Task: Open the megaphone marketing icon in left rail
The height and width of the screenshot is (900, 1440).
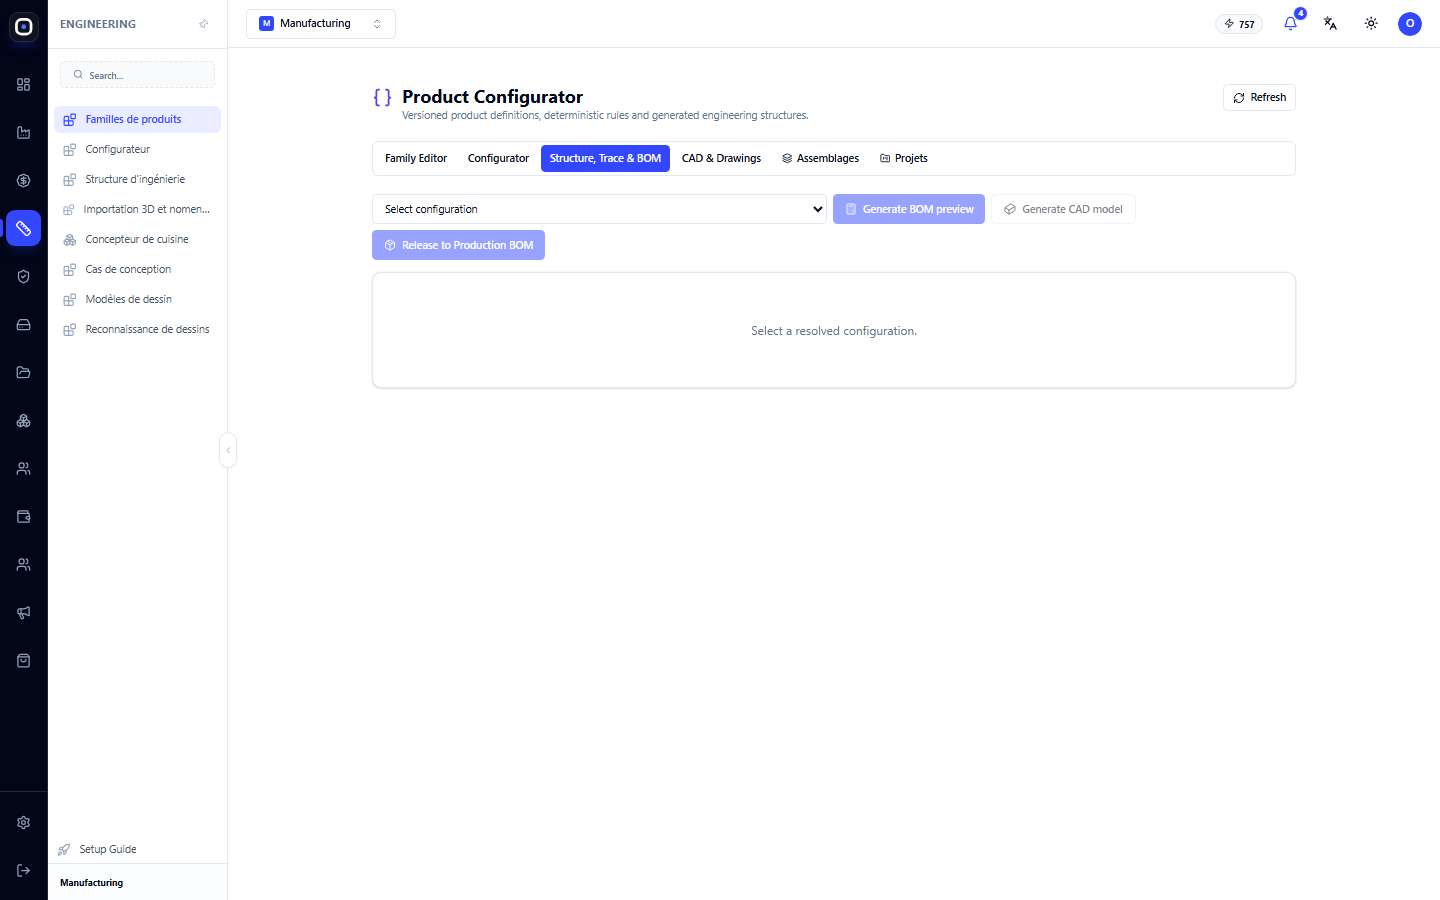Action: 24,613
